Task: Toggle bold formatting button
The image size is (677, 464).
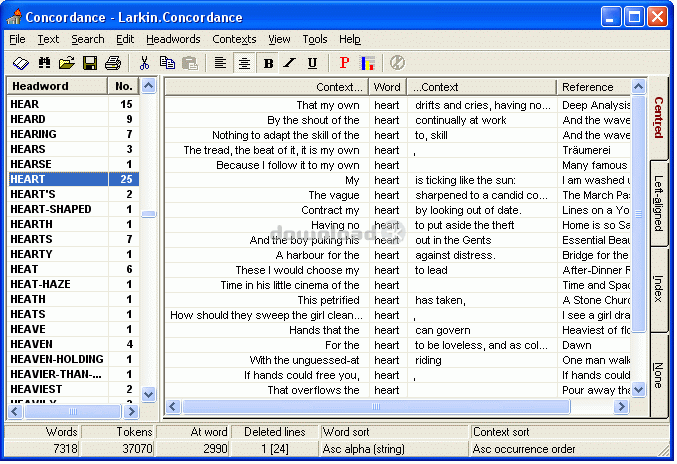Action: coord(268,63)
